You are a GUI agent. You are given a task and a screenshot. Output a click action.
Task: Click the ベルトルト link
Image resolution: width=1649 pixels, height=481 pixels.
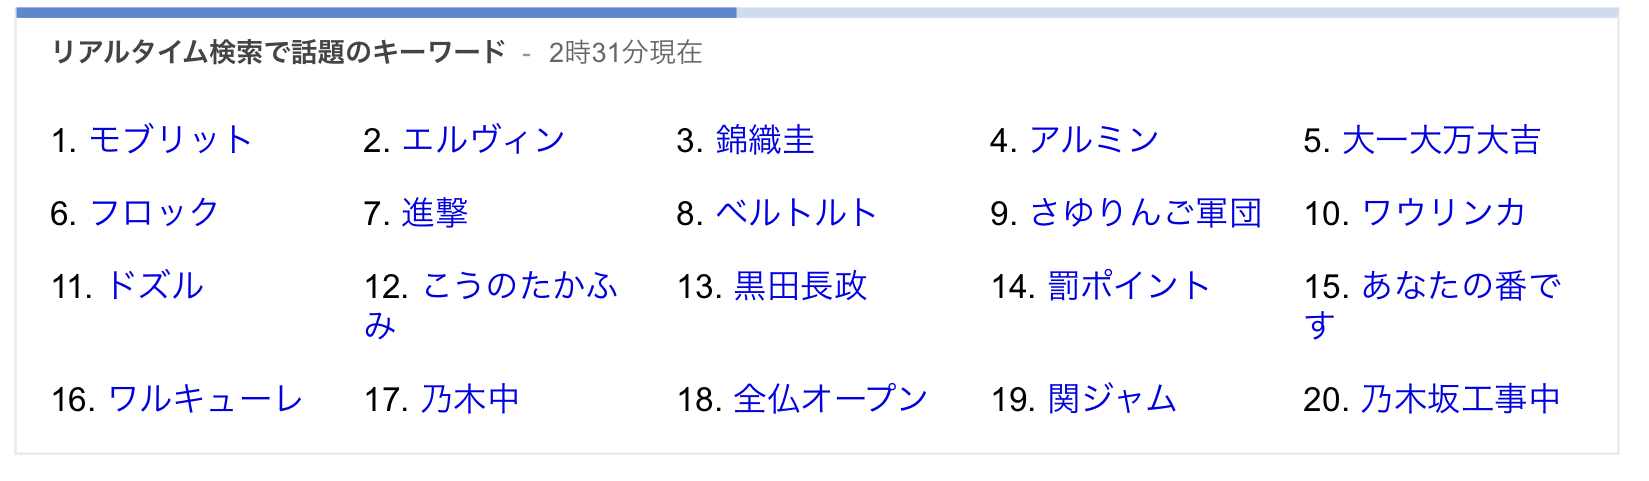[x=796, y=213]
